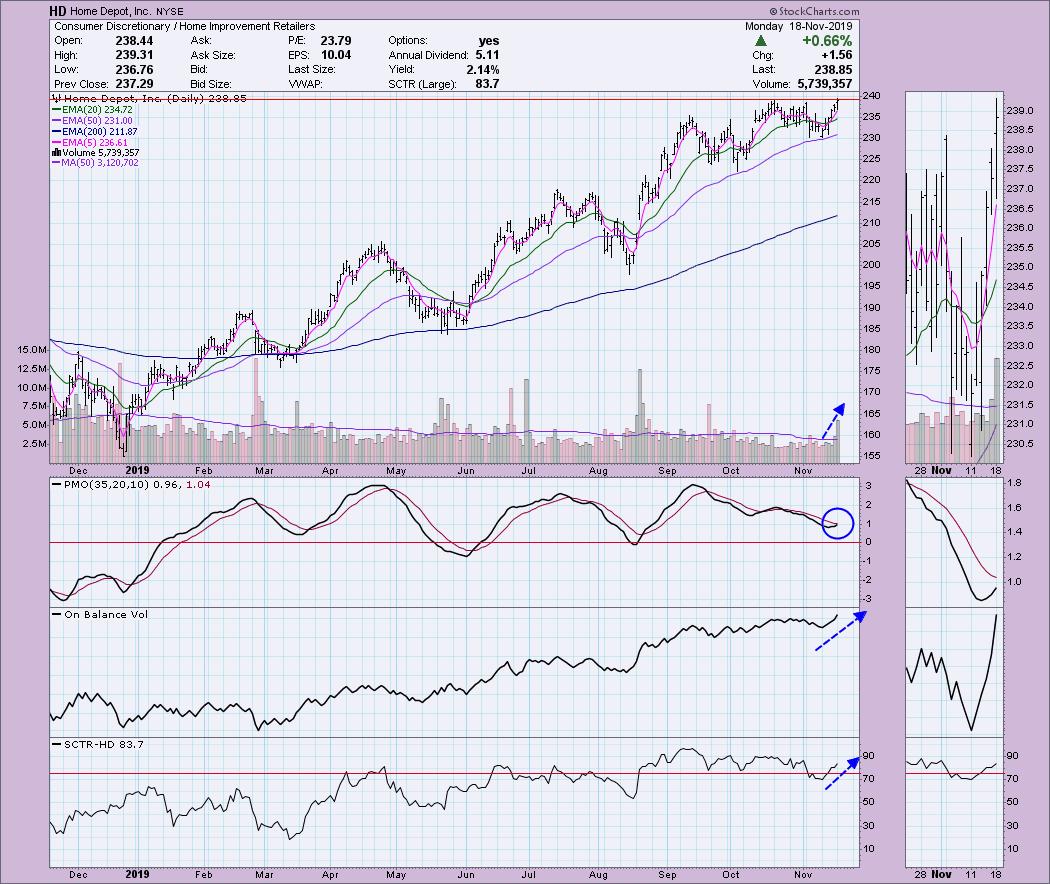Click the 155 price axis label

[871, 455]
